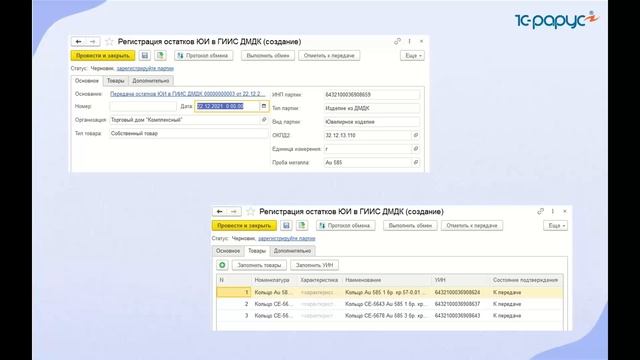Click Организация field Торговый дом Комплексный
The image size is (640, 360).
pos(185,120)
